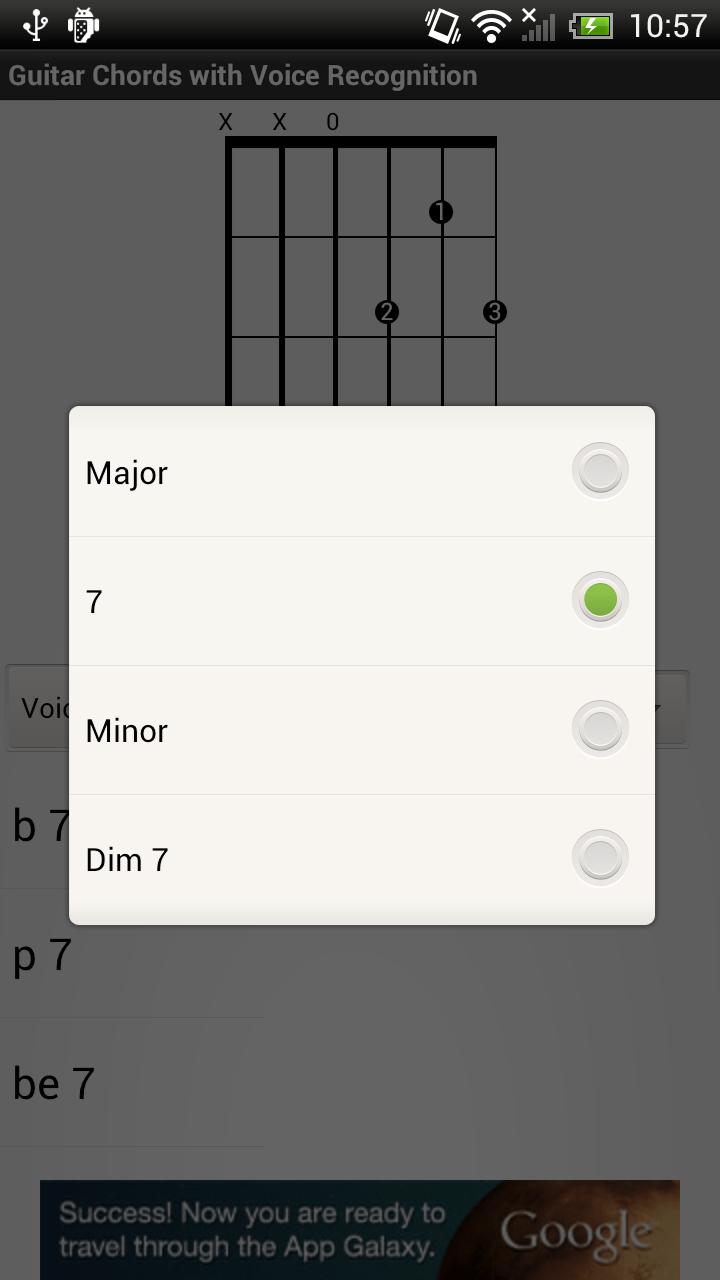
Task: Open the Google App Galaxy ad banner
Action: click(x=360, y=1230)
